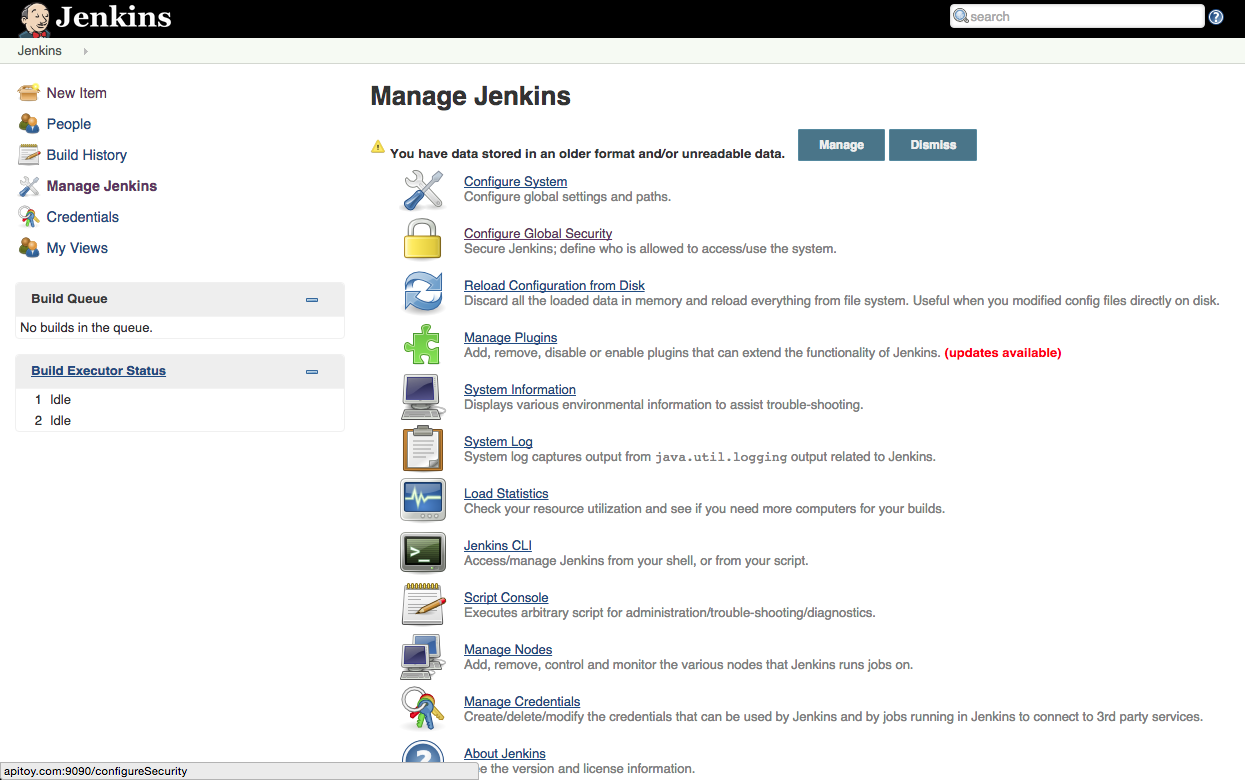1245x780 pixels.
Task: Click the Manage Jenkins page heading
Action: click(471, 96)
